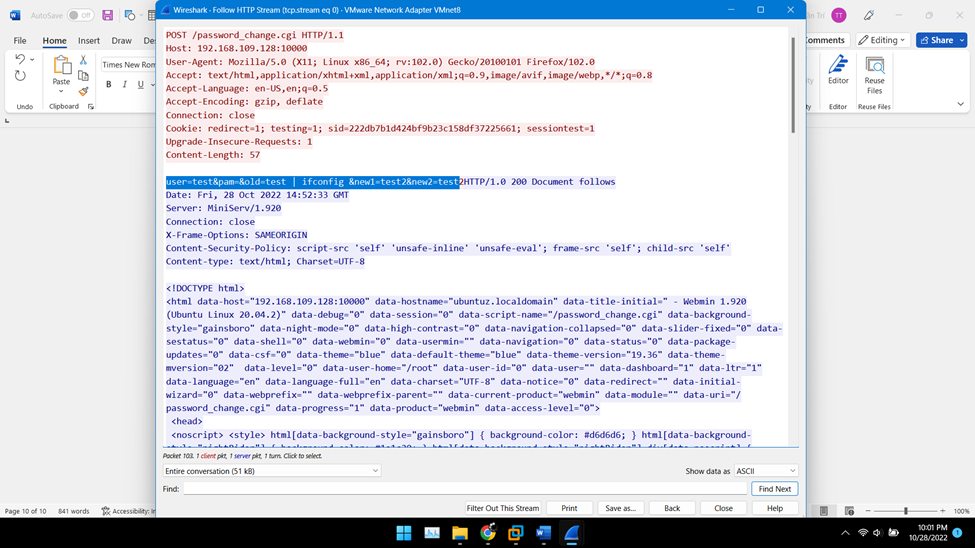Screen dimensions: 975x548
Task: Click the Comments button in Word
Action: click(825, 40)
